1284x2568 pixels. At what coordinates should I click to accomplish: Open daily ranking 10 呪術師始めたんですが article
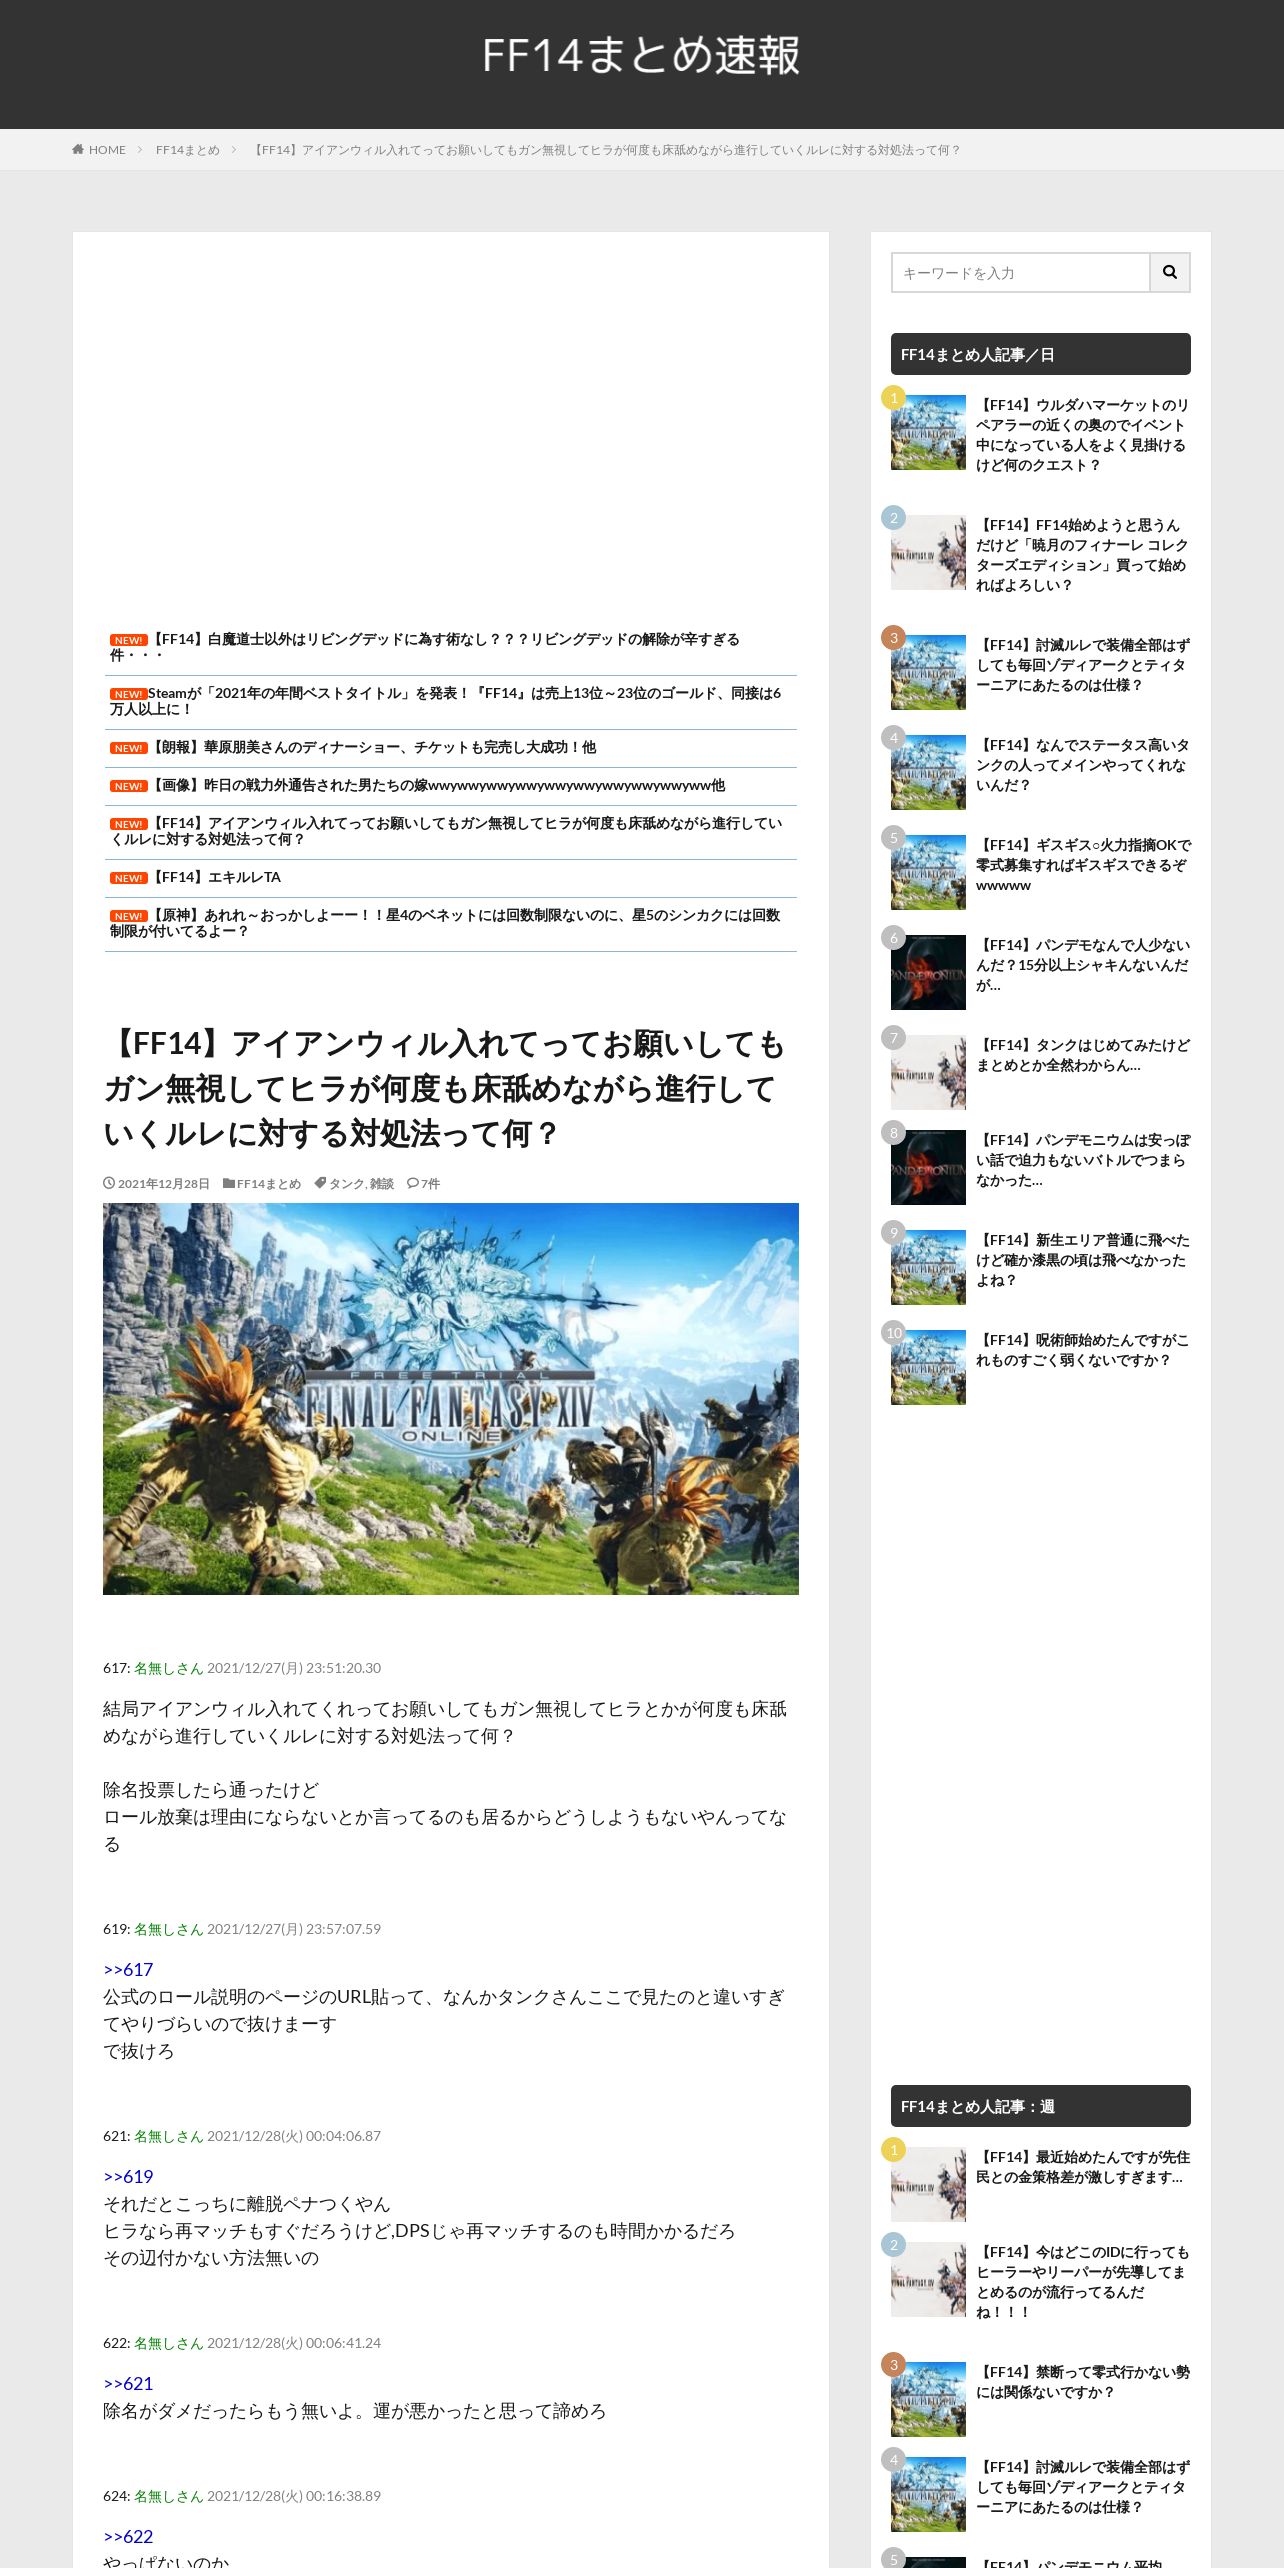(1083, 1350)
